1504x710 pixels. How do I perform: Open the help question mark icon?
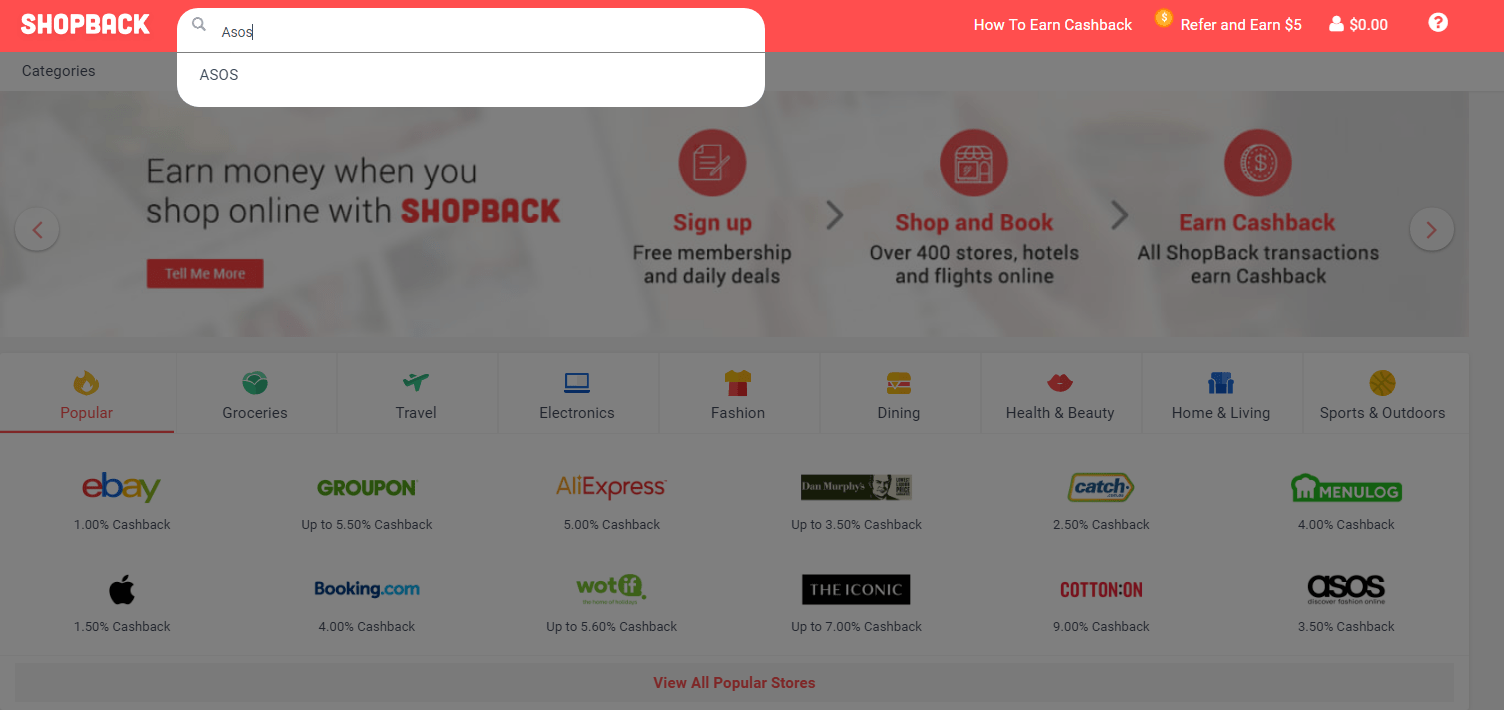[x=1438, y=22]
